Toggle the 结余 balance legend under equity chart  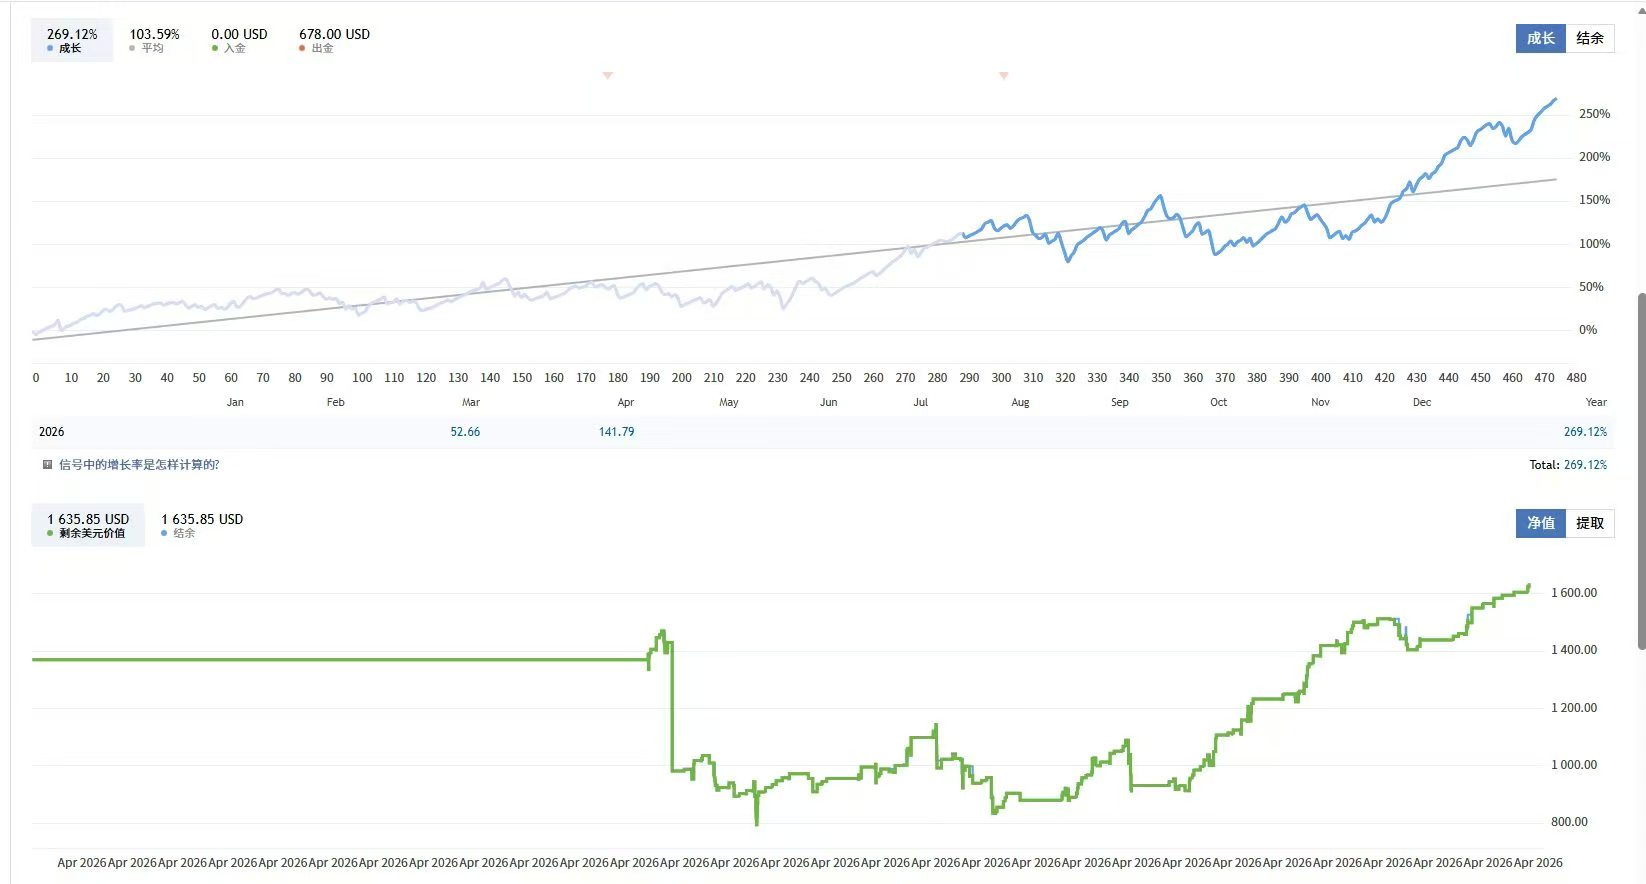(x=202, y=525)
